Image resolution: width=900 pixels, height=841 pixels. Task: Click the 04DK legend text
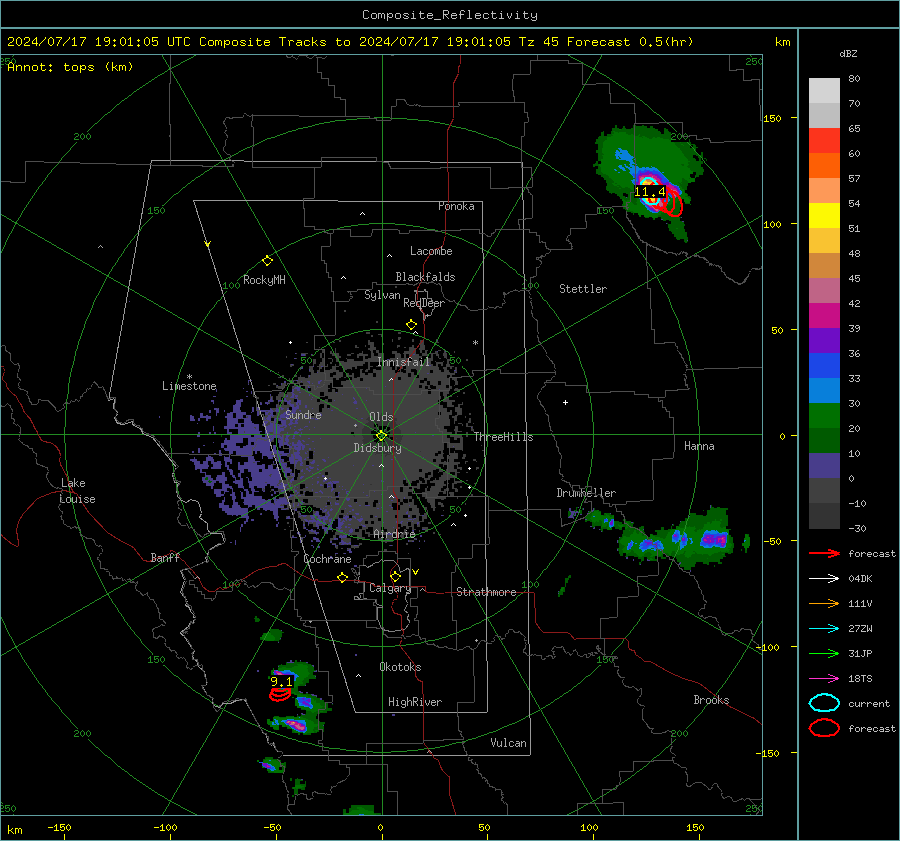click(x=860, y=579)
